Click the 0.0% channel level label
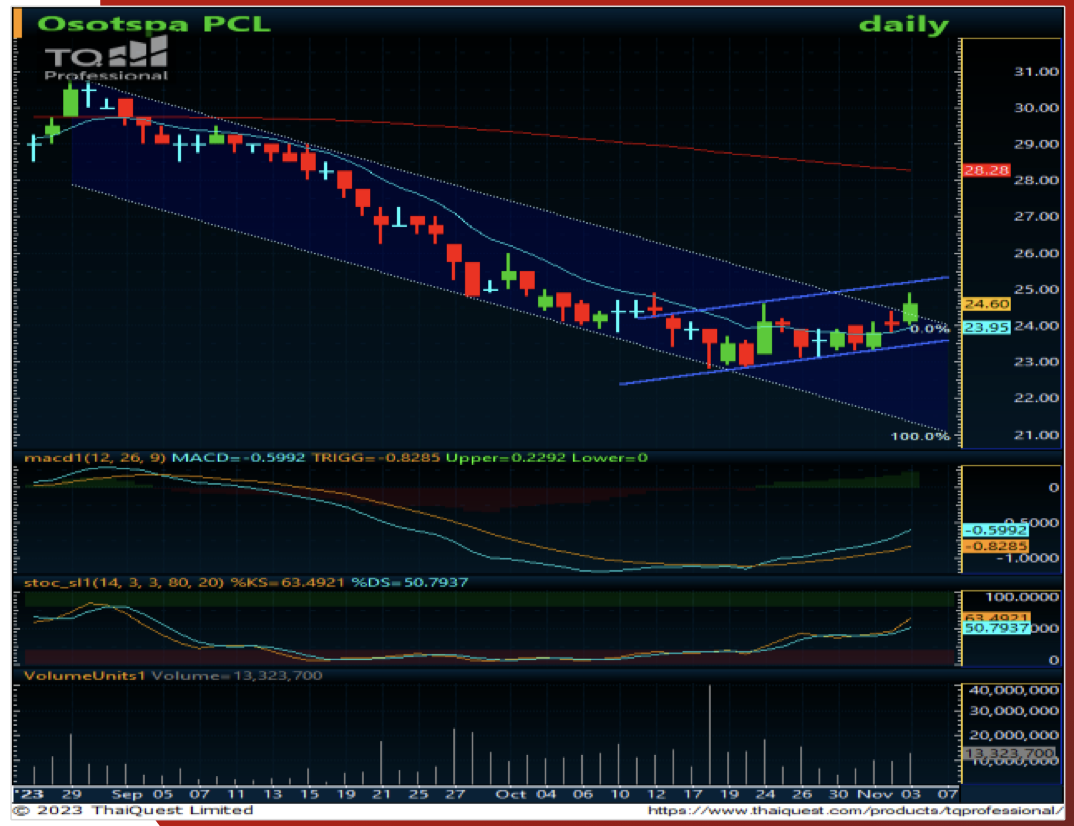1074x826 pixels. pos(930,329)
